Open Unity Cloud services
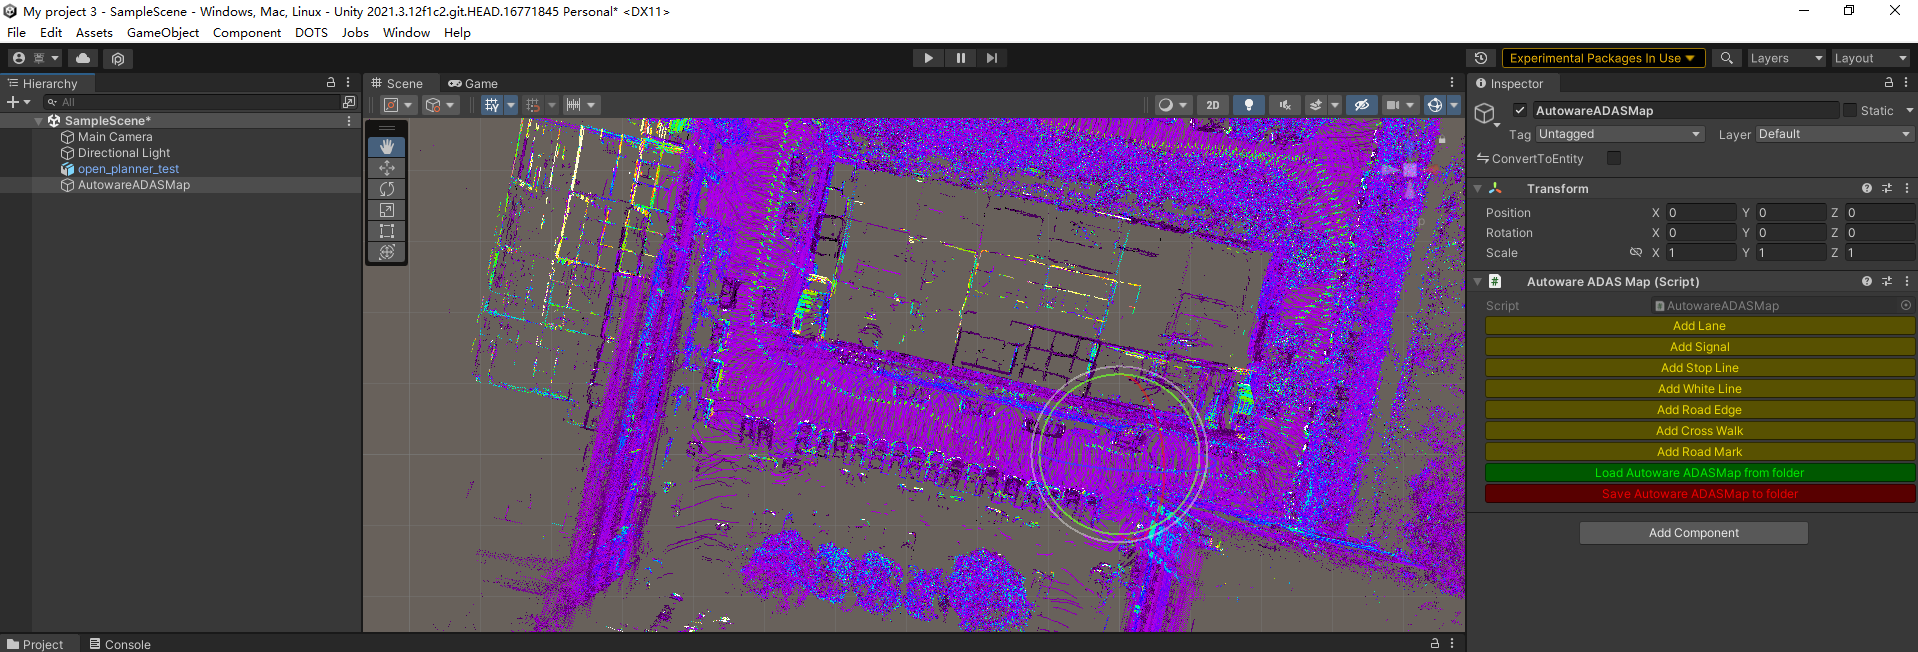 coord(83,58)
